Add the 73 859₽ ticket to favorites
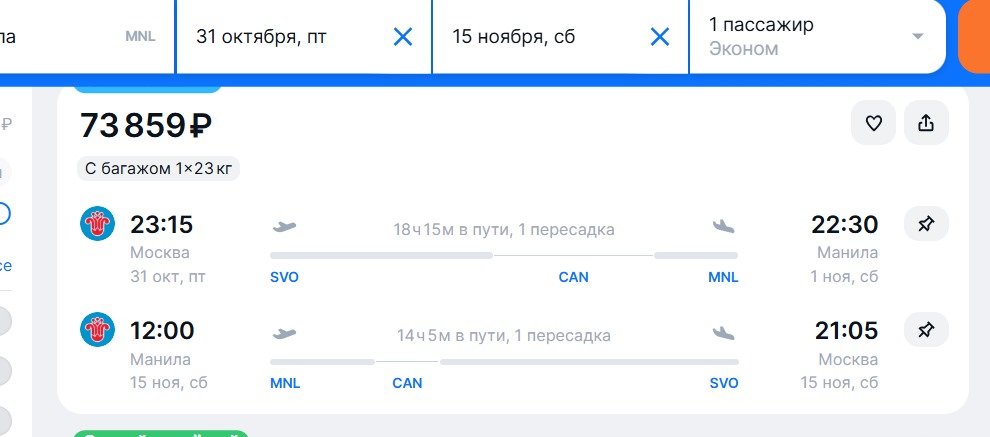 (873, 123)
